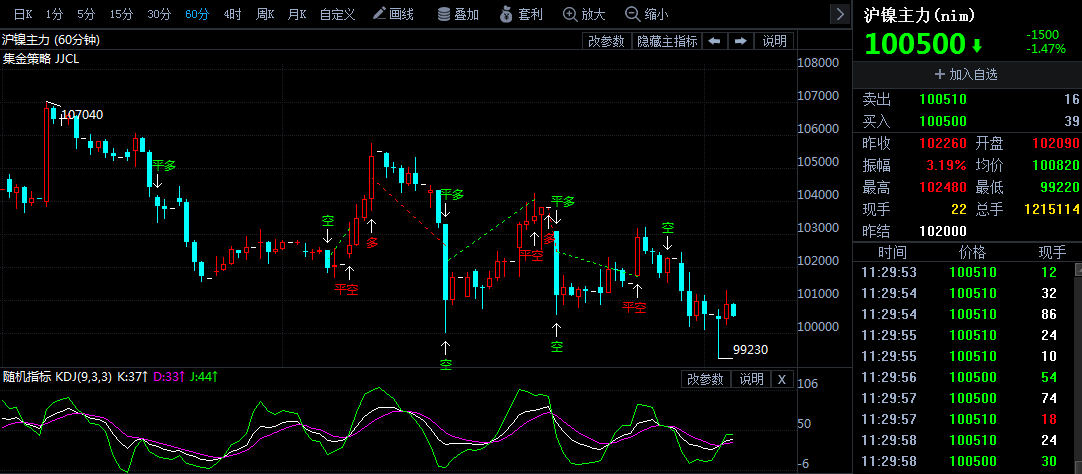Click the 现手 column header

coord(1052,253)
